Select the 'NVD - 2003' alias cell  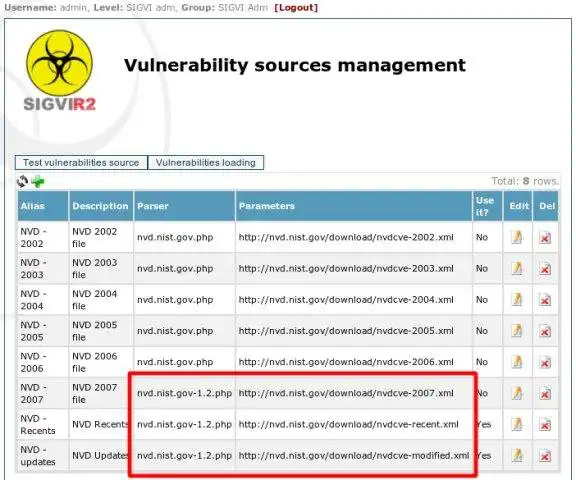click(43, 269)
